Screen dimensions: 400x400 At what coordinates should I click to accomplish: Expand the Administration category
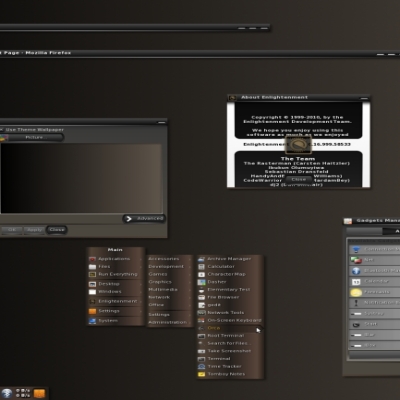[x=170, y=322]
